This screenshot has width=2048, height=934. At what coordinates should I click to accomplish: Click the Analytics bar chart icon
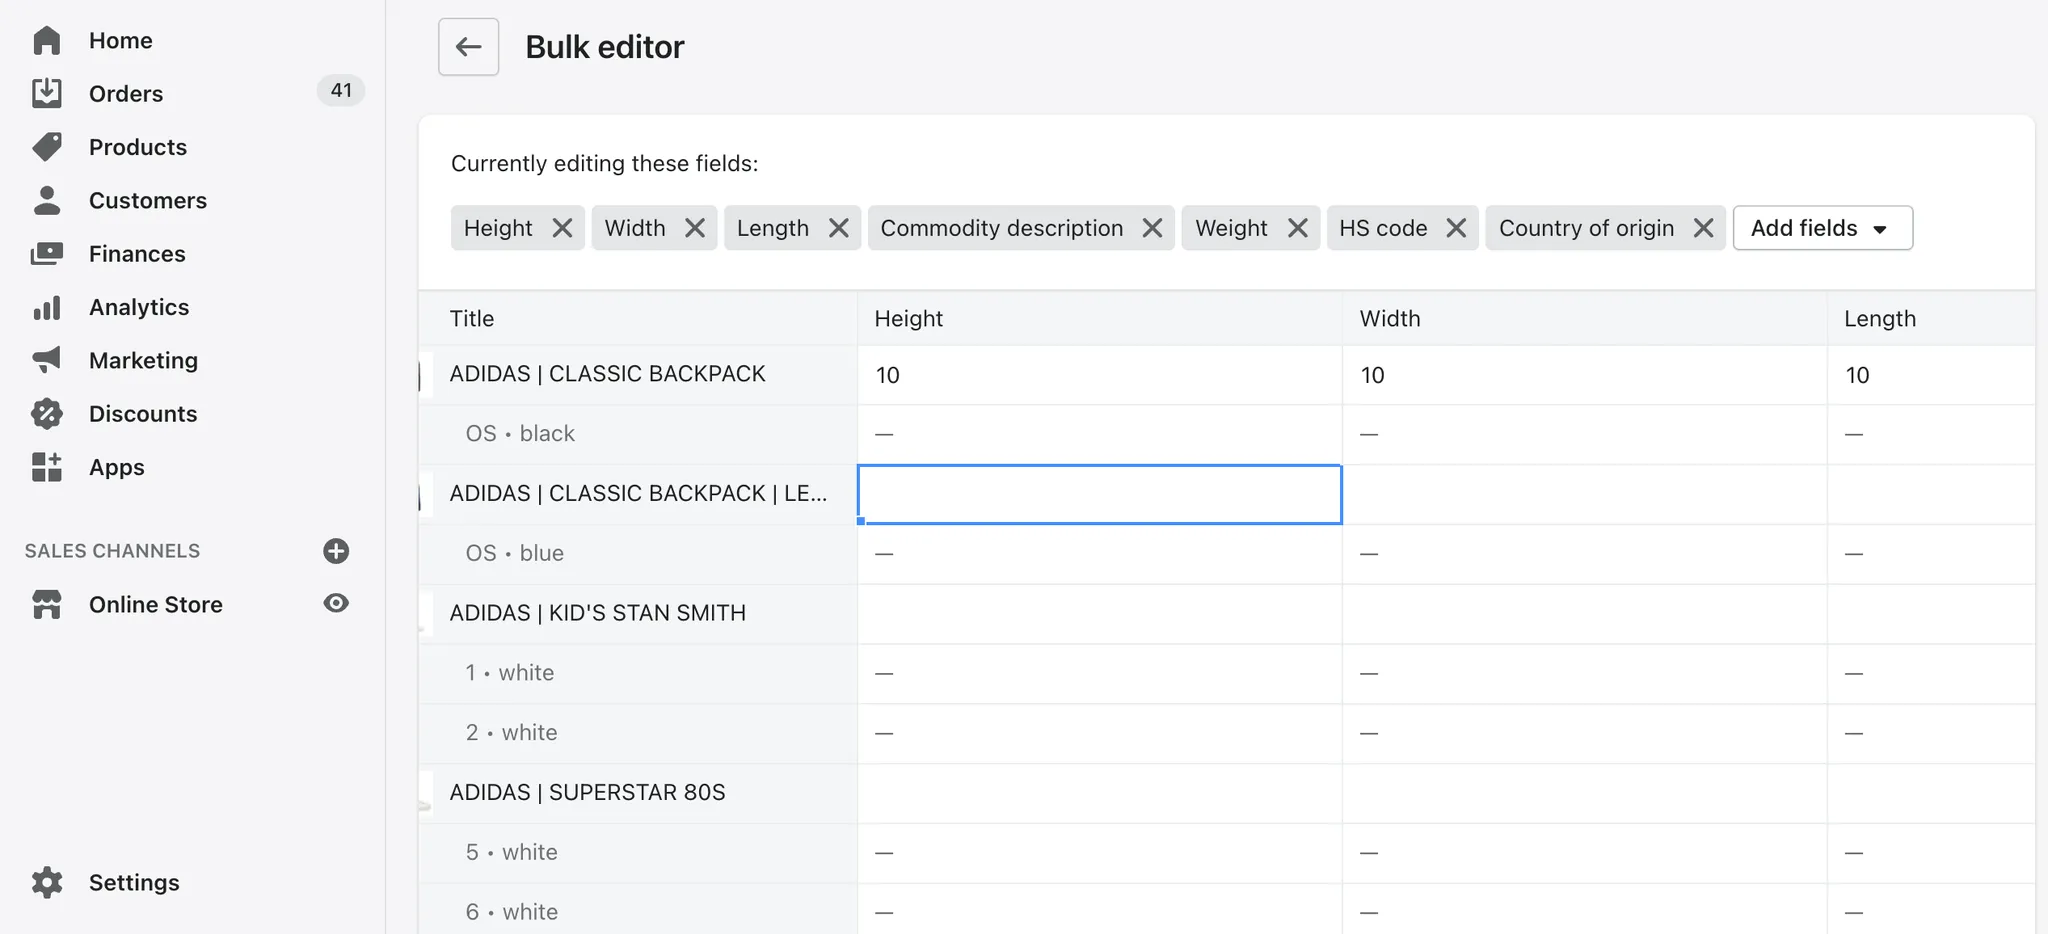coord(47,307)
